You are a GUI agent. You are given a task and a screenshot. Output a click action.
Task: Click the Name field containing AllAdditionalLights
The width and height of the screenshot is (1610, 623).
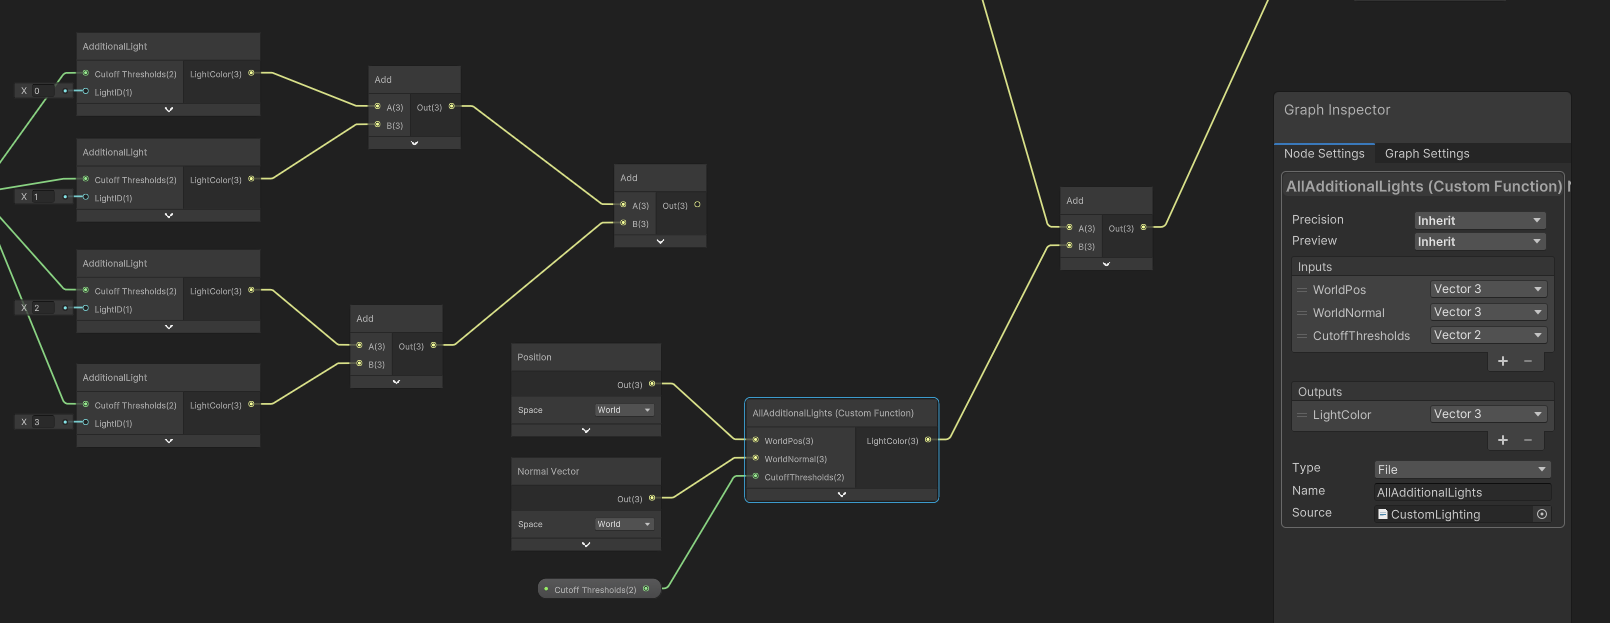coord(1463,492)
